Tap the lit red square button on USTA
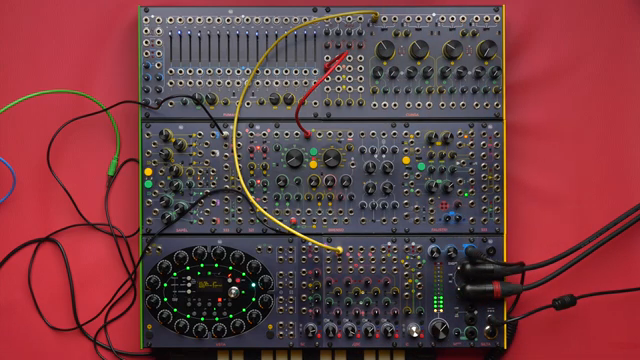 pos(220,300)
